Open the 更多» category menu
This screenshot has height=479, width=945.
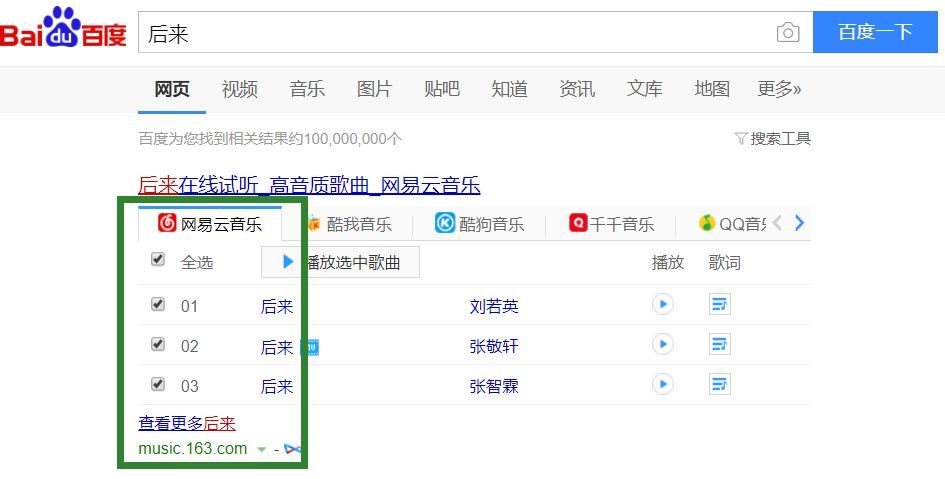pyautogui.click(x=779, y=89)
